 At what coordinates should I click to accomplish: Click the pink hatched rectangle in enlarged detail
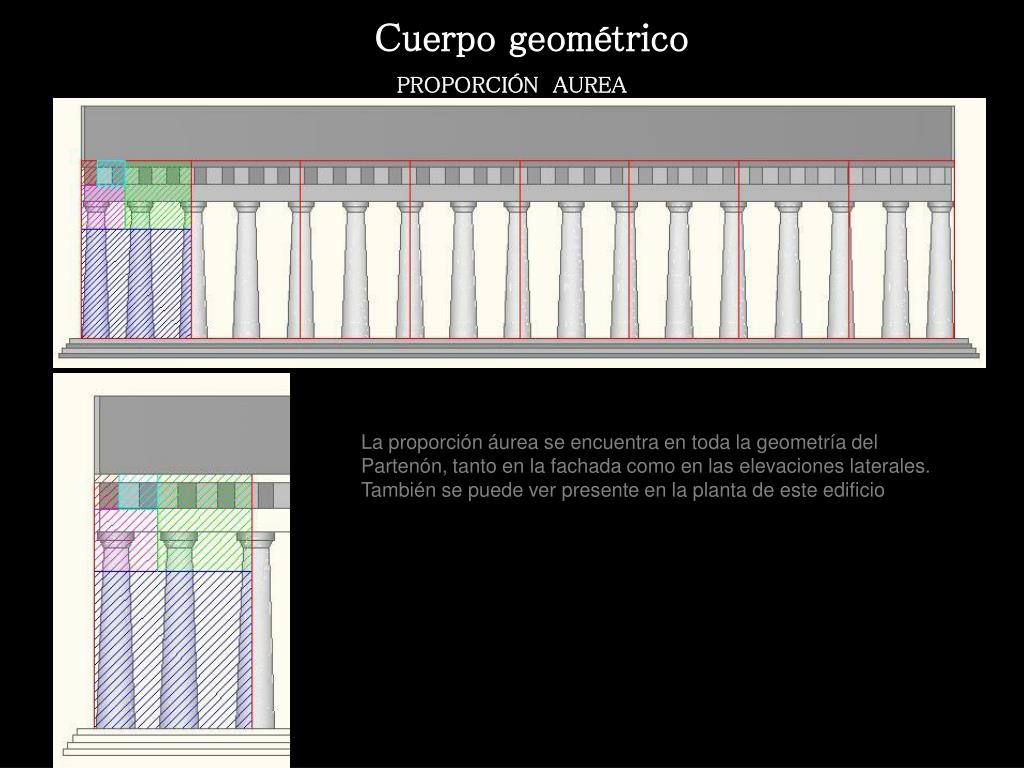pos(126,540)
